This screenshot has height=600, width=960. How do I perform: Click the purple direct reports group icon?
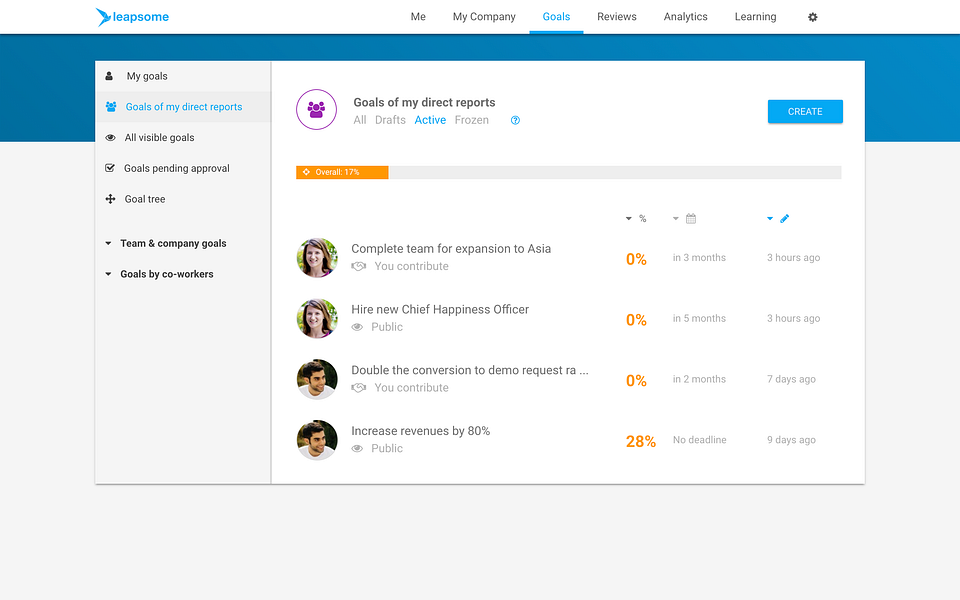click(317, 110)
